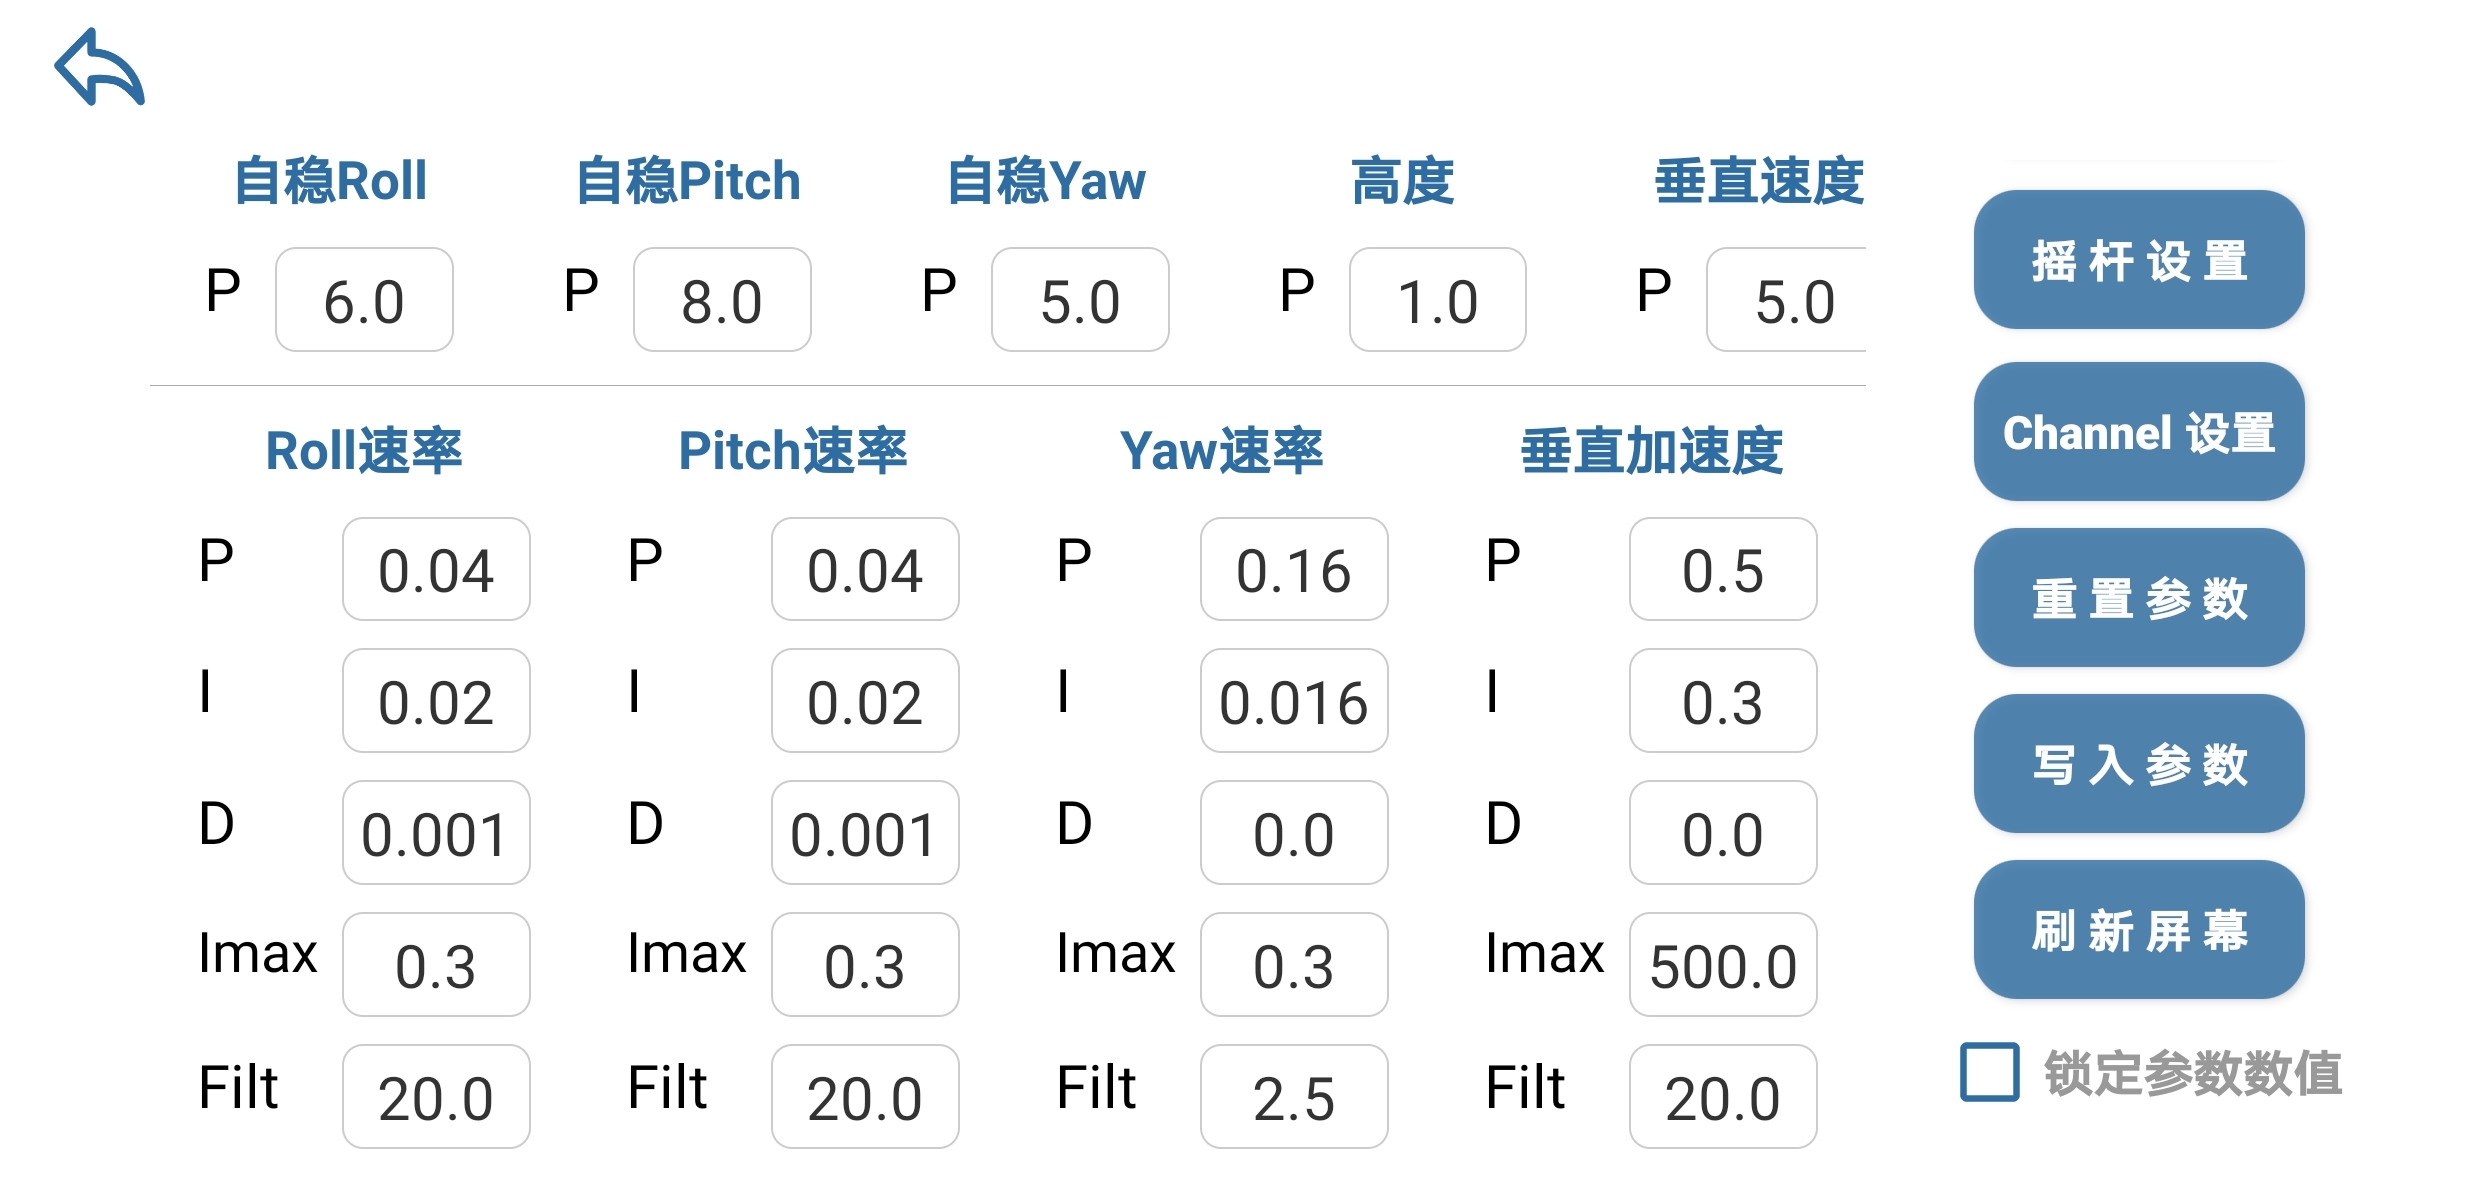Edit the 自稳Roll P value field
Image resolution: width=2483 pixels, height=1200 pixels.
coord(364,300)
